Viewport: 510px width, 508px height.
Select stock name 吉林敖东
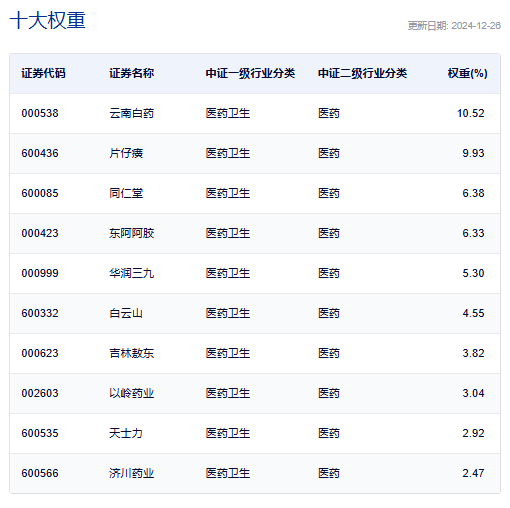click(132, 353)
